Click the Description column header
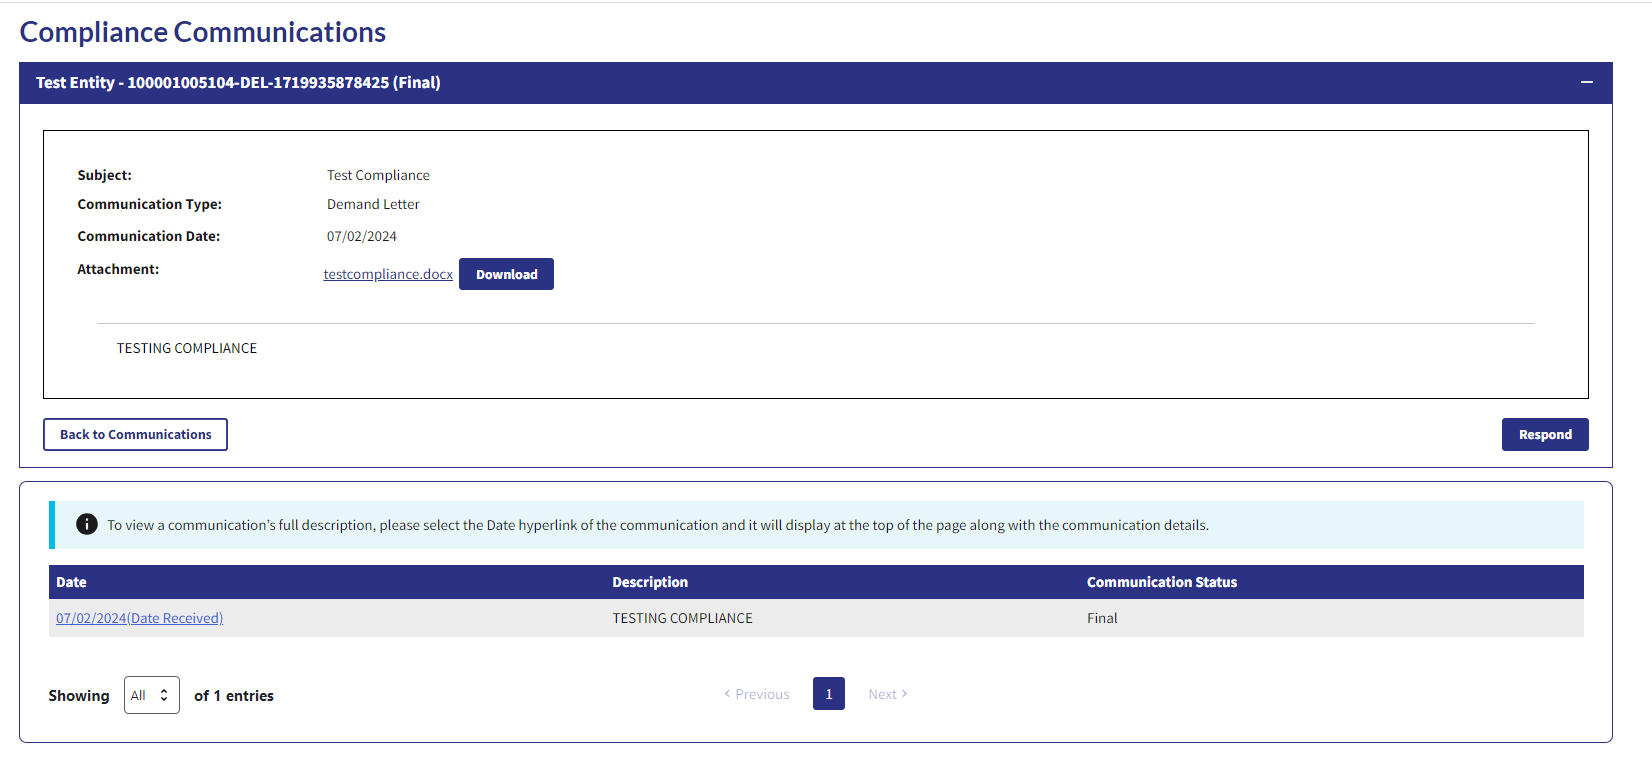 click(650, 582)
